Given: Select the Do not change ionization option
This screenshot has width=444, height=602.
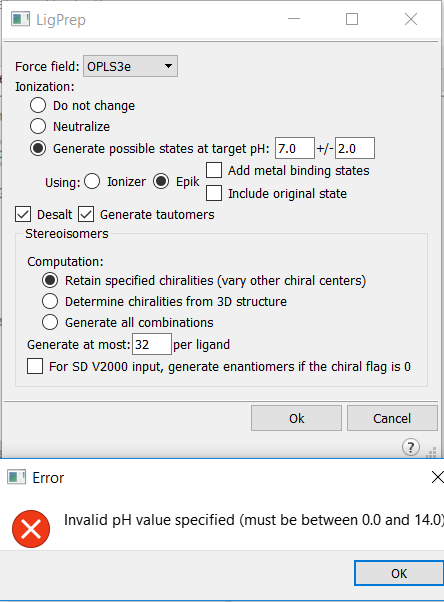Looking at the screenshot, I should pyautogui.click(x=38, y=105).
